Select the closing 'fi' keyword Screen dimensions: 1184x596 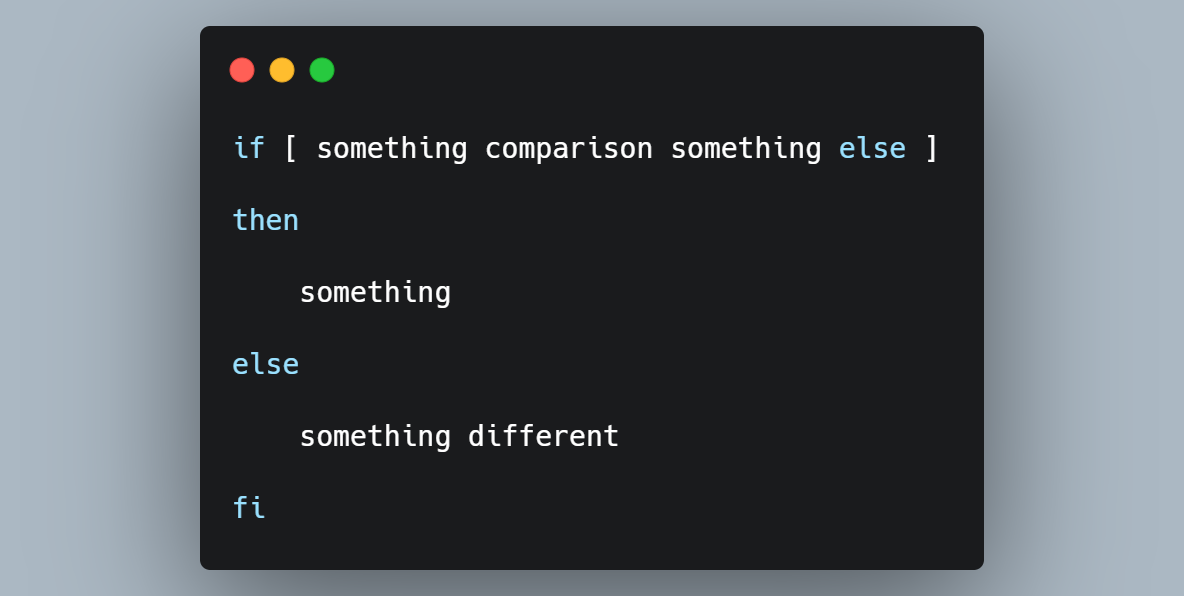(x=249, y=508)
